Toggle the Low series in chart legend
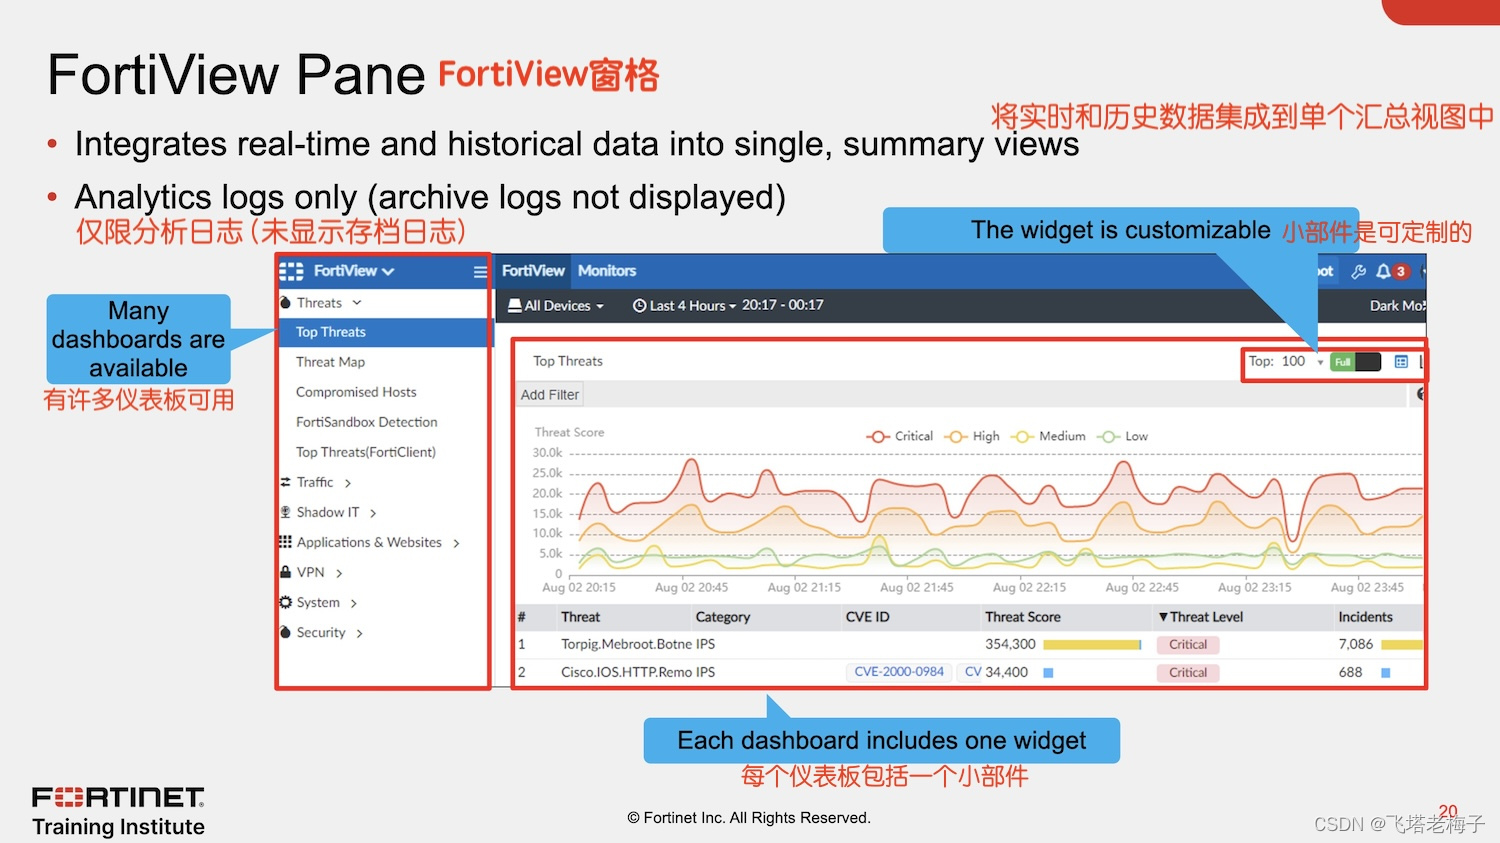Image resolution: width=1500 pixels, height=843 pixels. [1122, 436]
